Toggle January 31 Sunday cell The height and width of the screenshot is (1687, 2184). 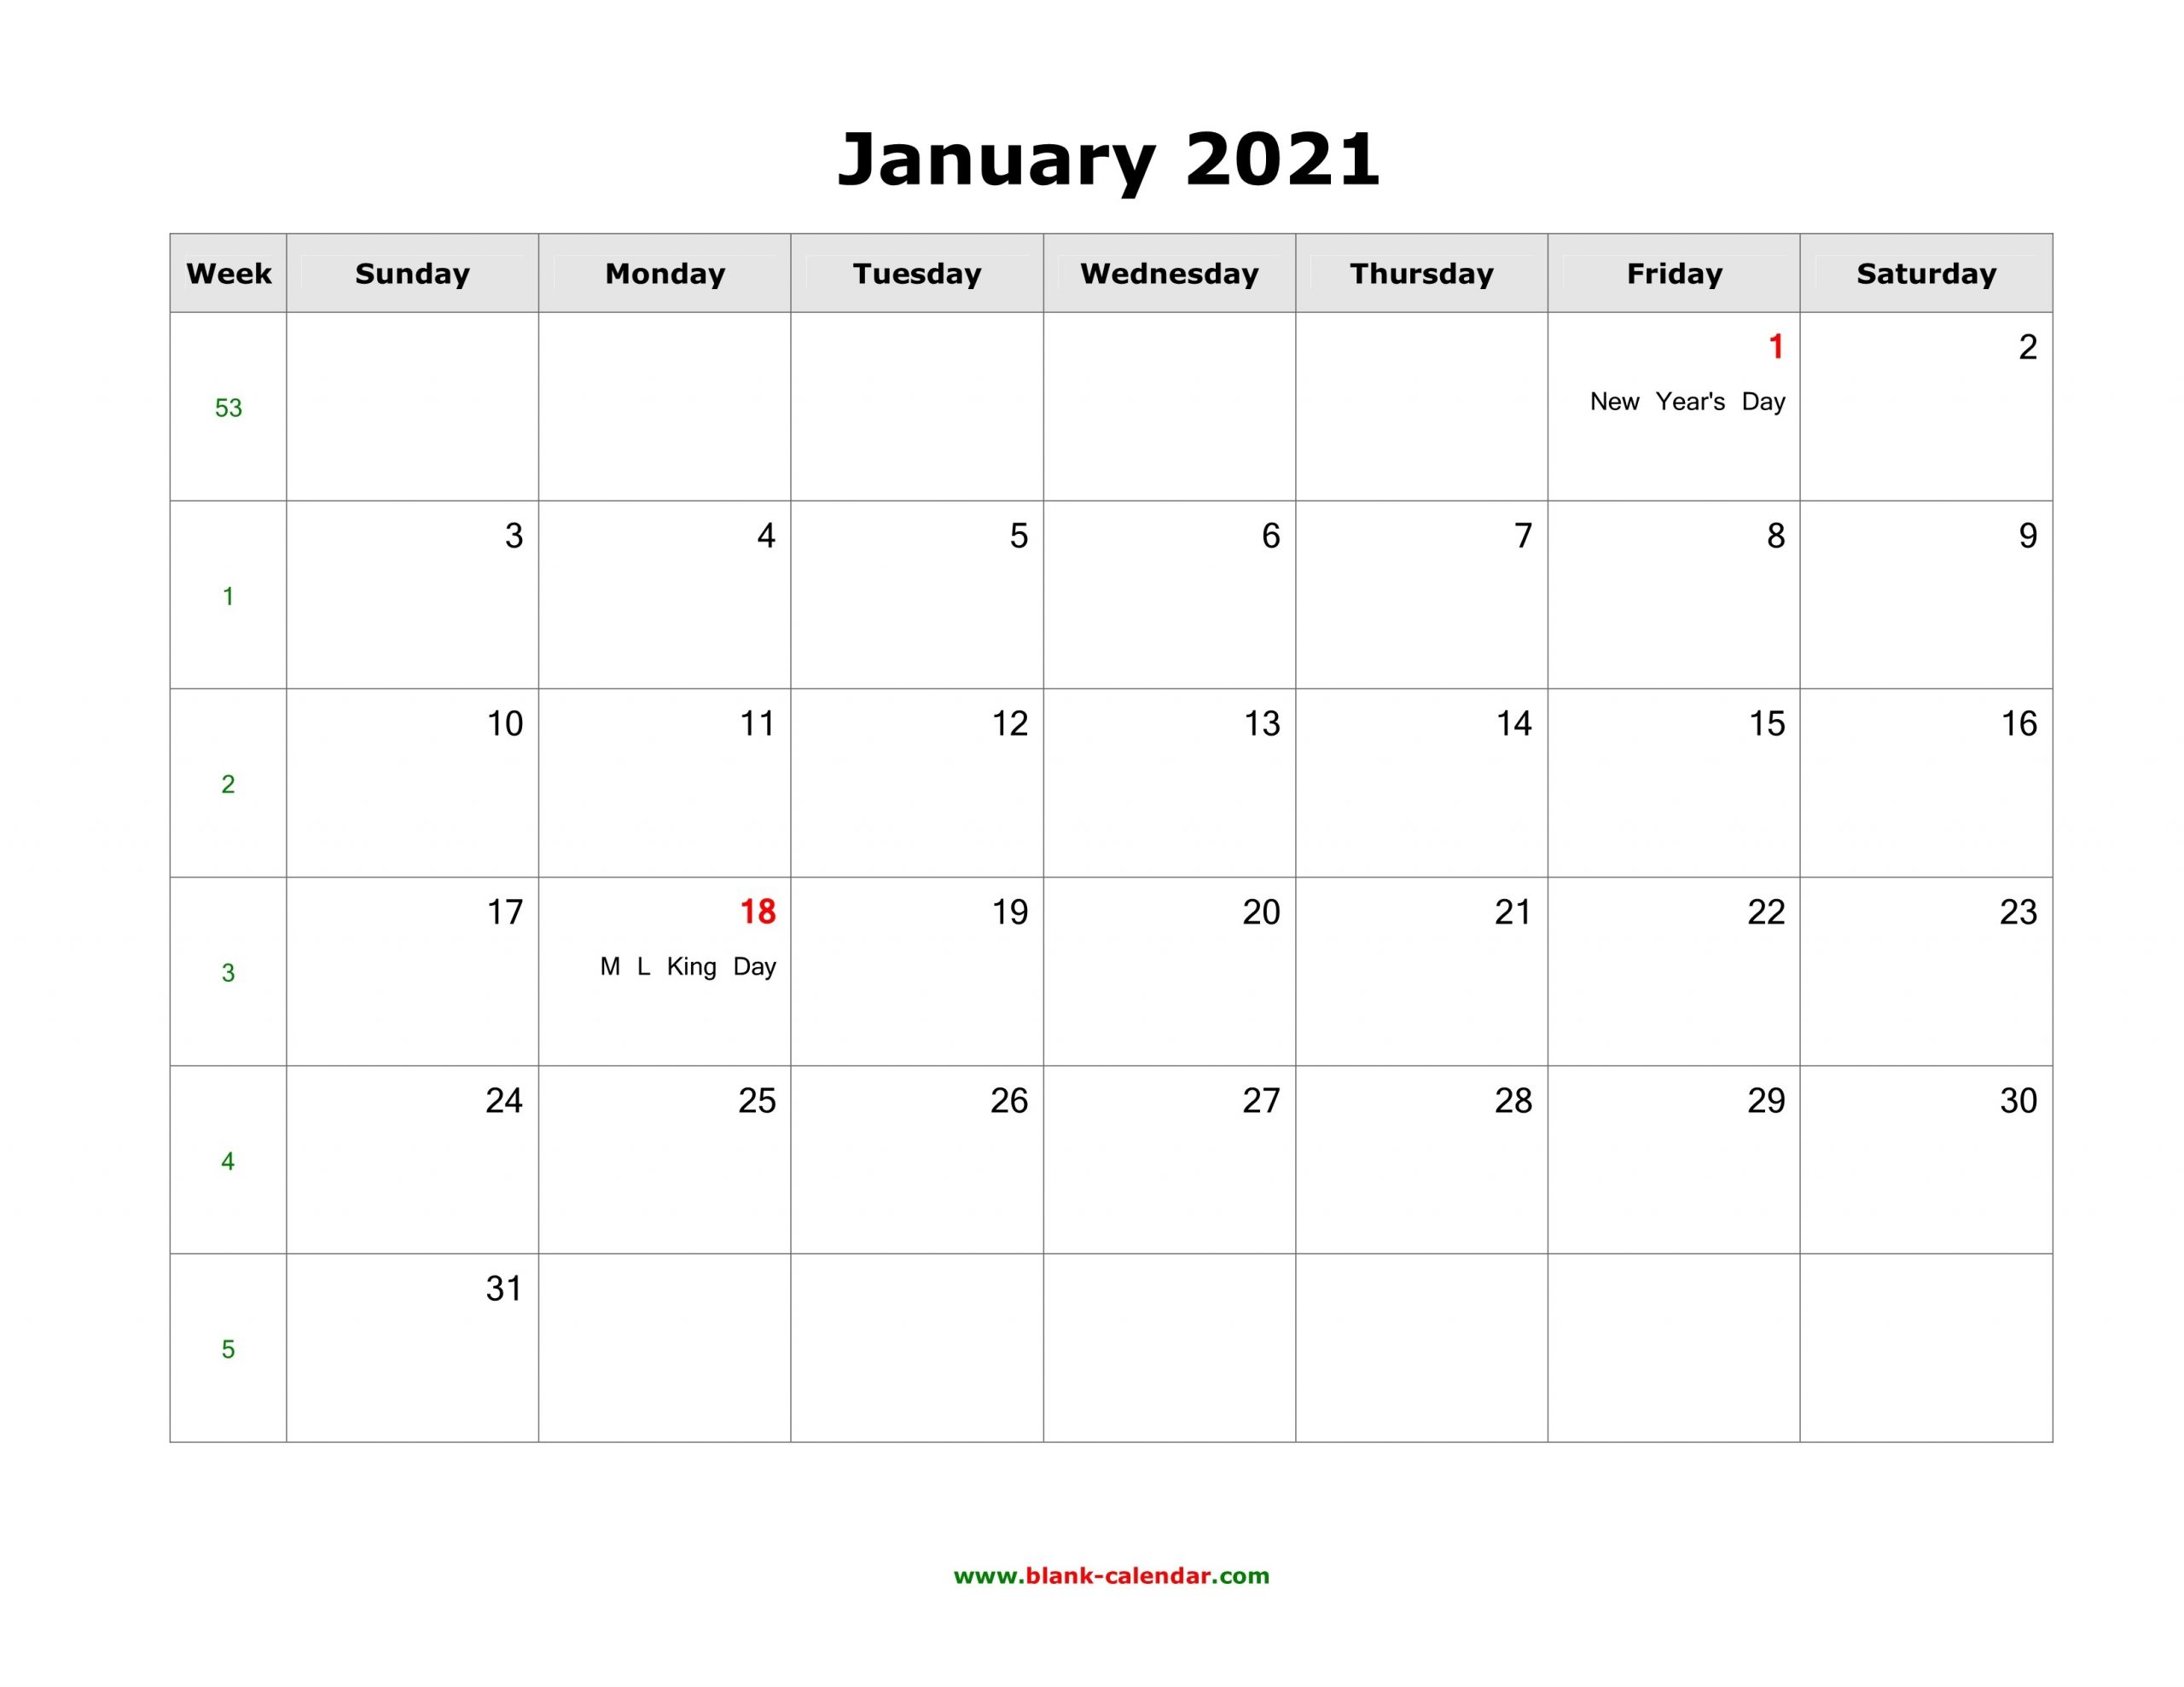click(x=409, y=1336)
